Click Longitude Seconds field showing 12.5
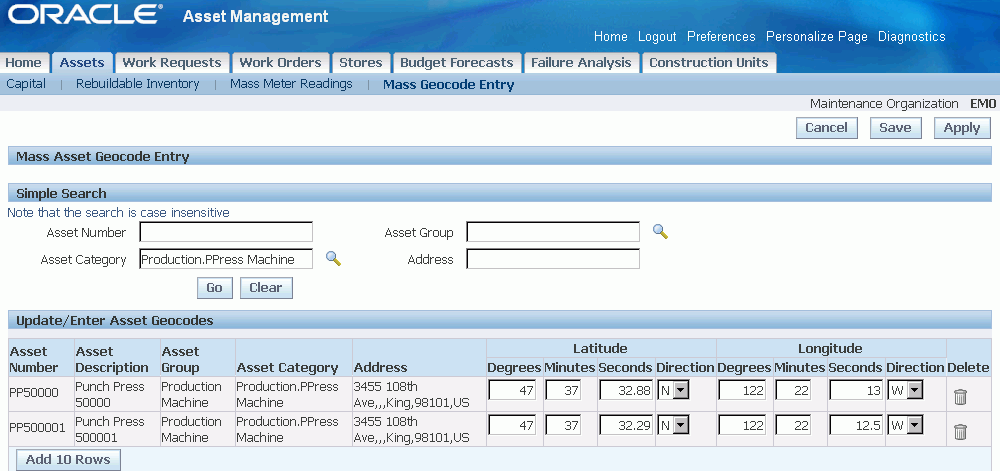Screen dimensions: 1000x471 click(x=856, y=426)
